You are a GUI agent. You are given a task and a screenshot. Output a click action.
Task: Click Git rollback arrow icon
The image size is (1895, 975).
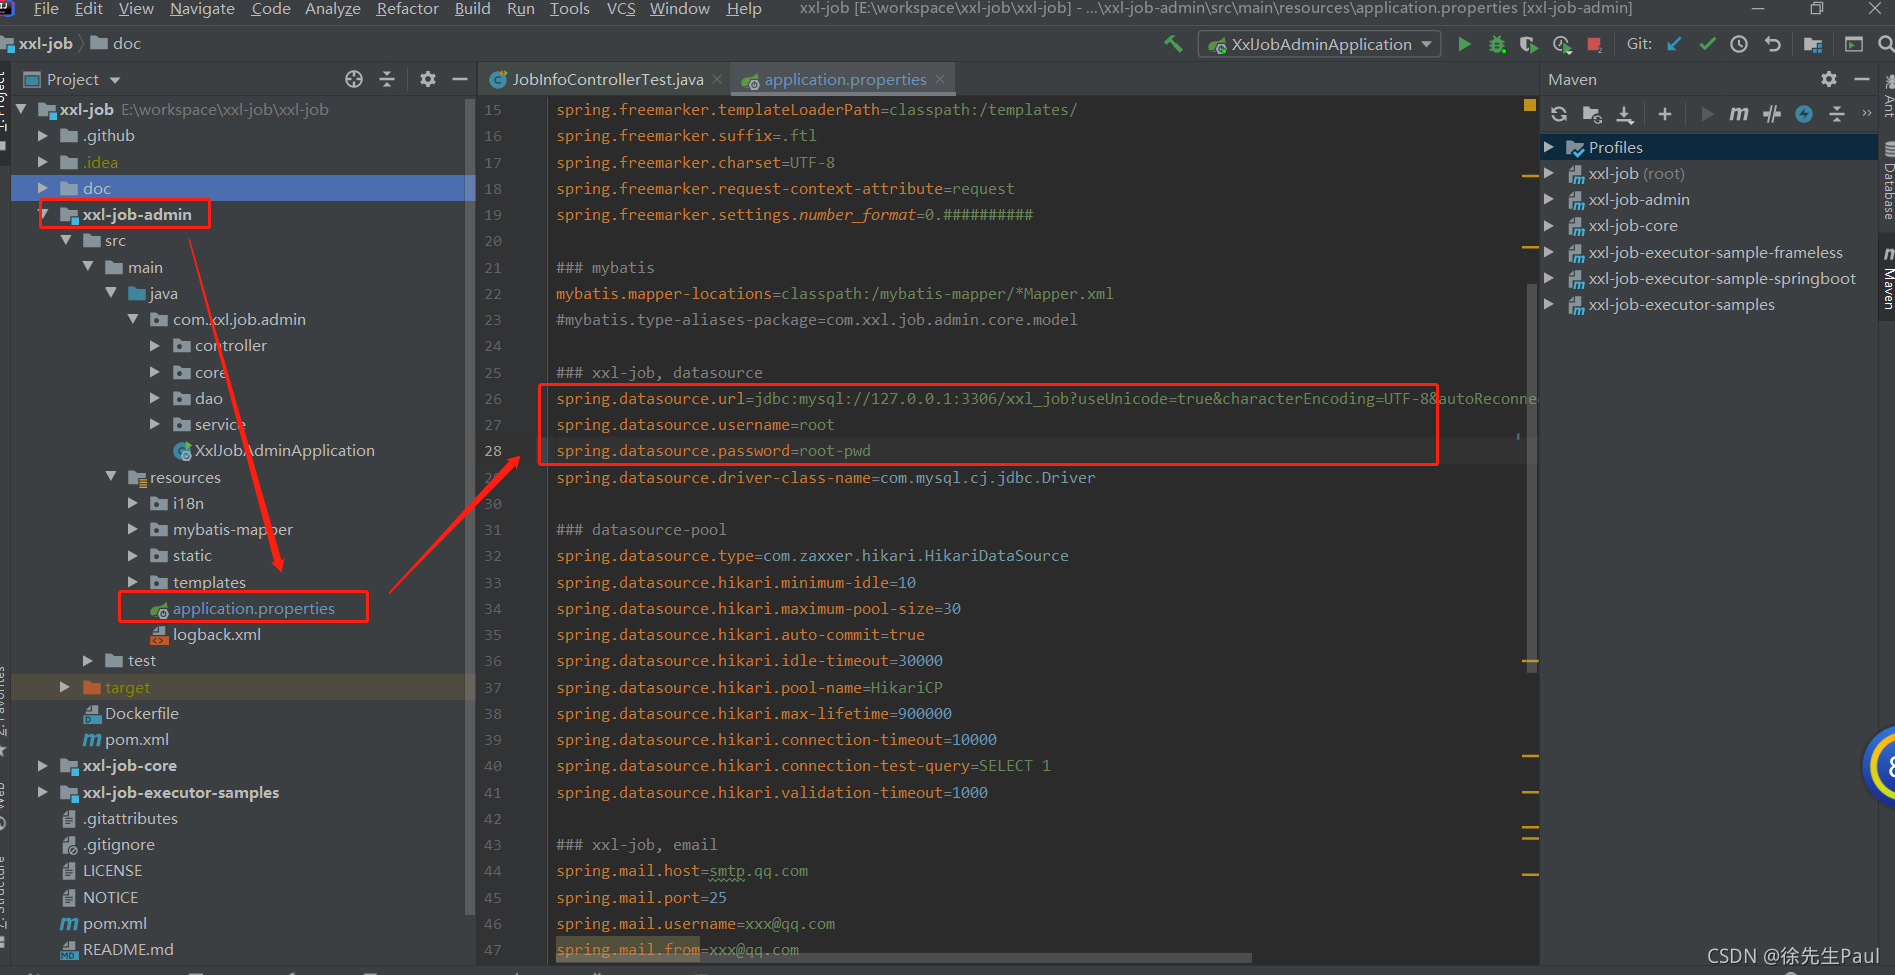coord(1772,44)
